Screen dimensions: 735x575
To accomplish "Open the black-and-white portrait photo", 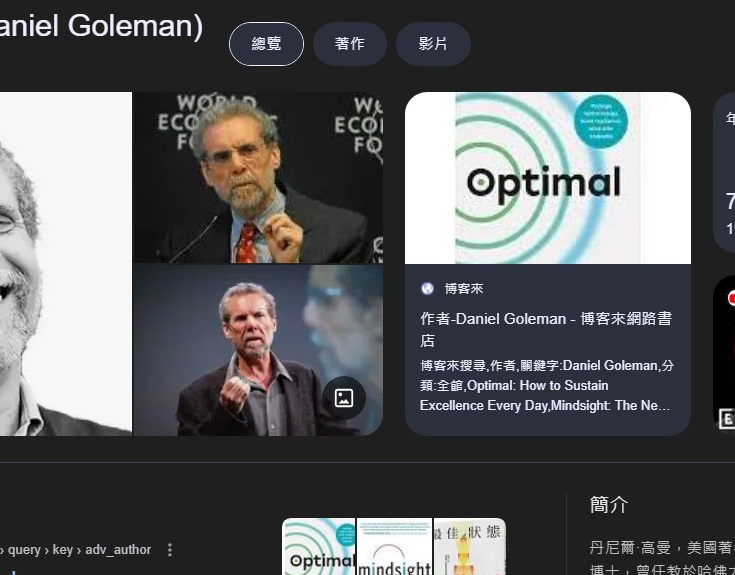I will click(66, 264).
